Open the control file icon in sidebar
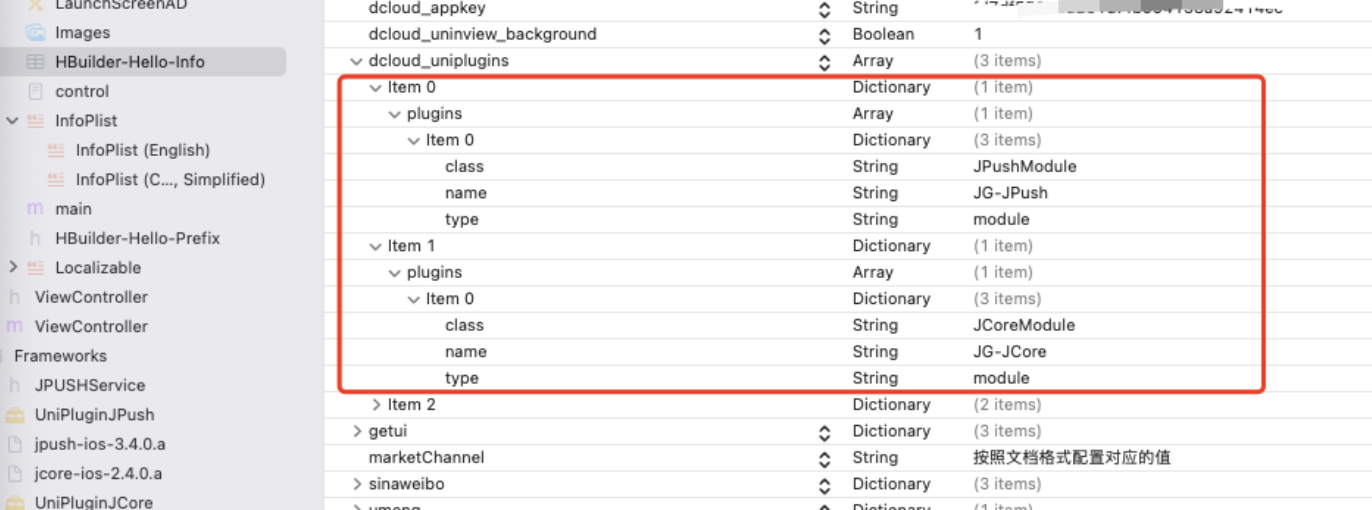The height and width of the screenshot is (510, 1372). click(x=36, y=91)
